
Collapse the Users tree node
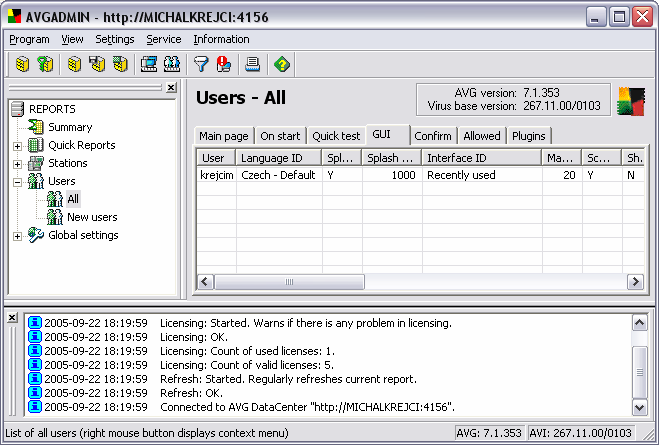[17, 182]
